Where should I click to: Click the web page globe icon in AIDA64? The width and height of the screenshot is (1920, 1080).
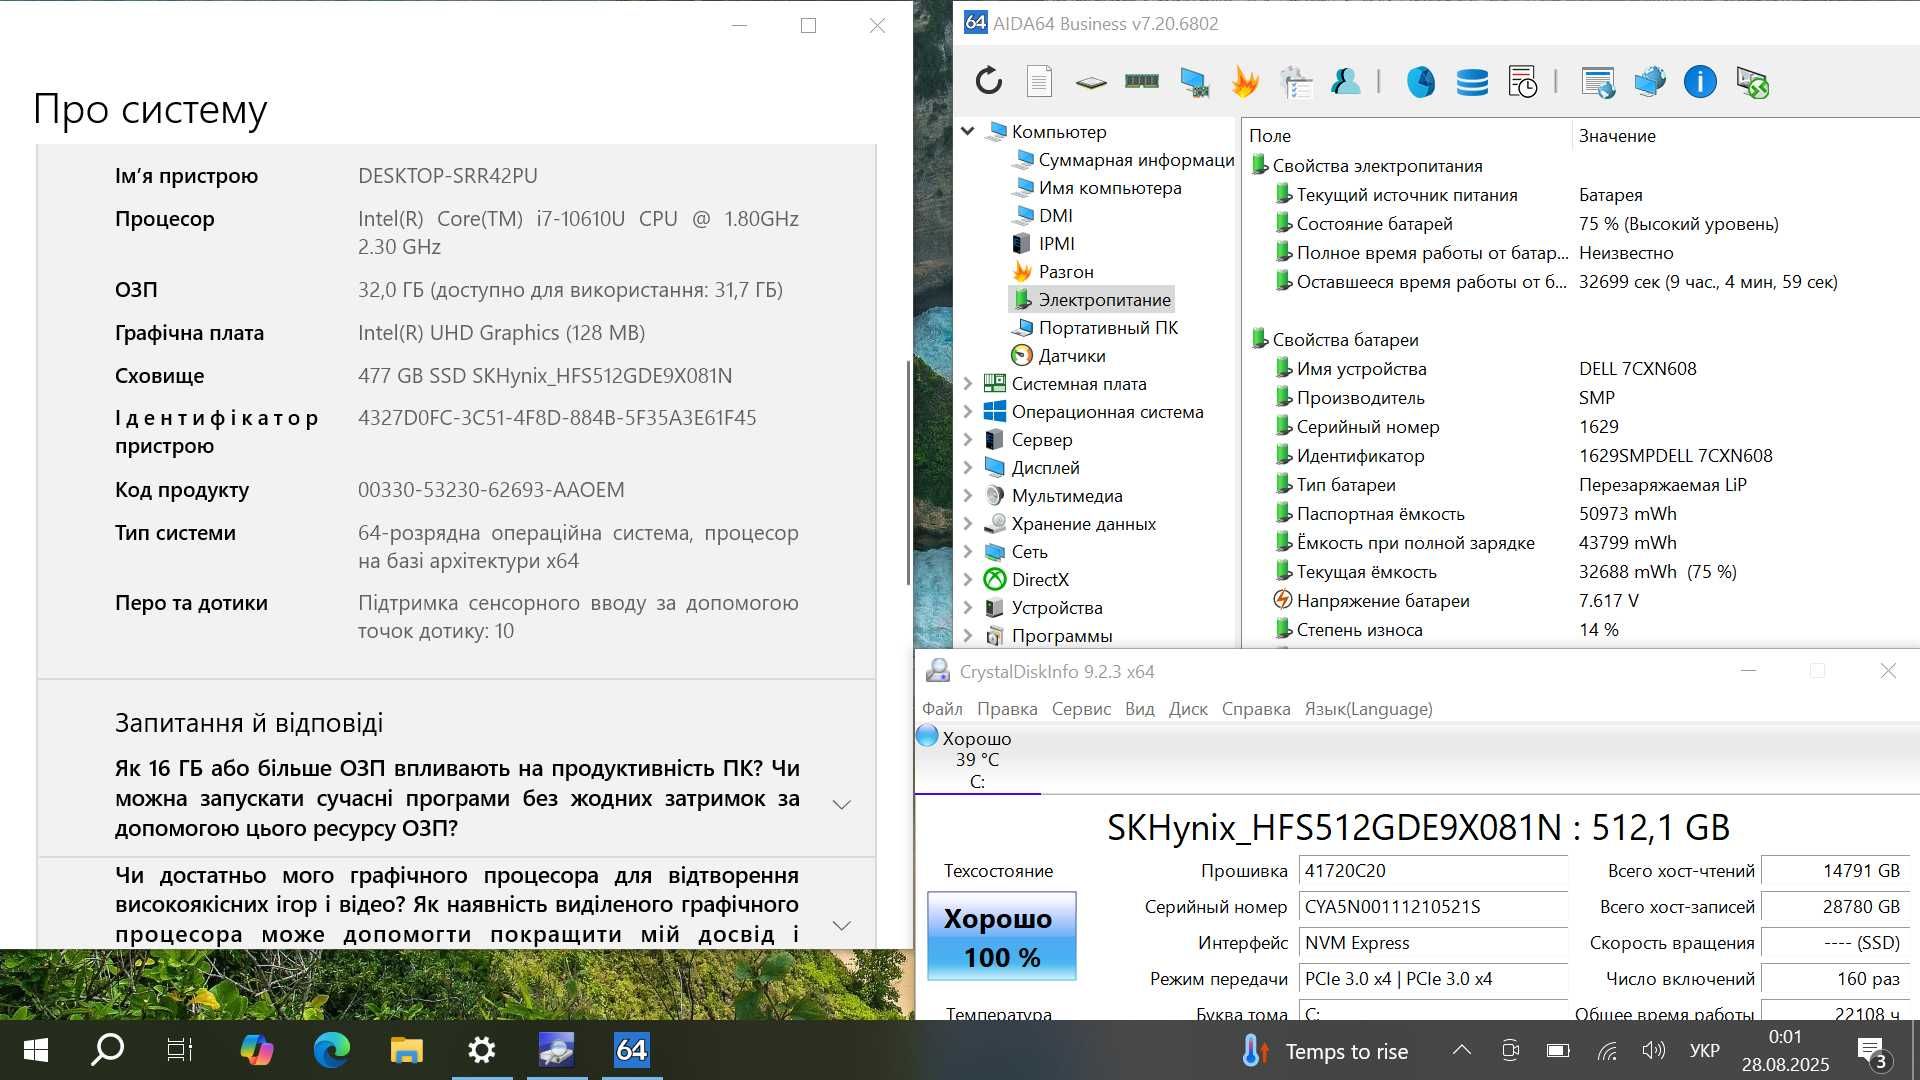click(x=1598, y=82)
